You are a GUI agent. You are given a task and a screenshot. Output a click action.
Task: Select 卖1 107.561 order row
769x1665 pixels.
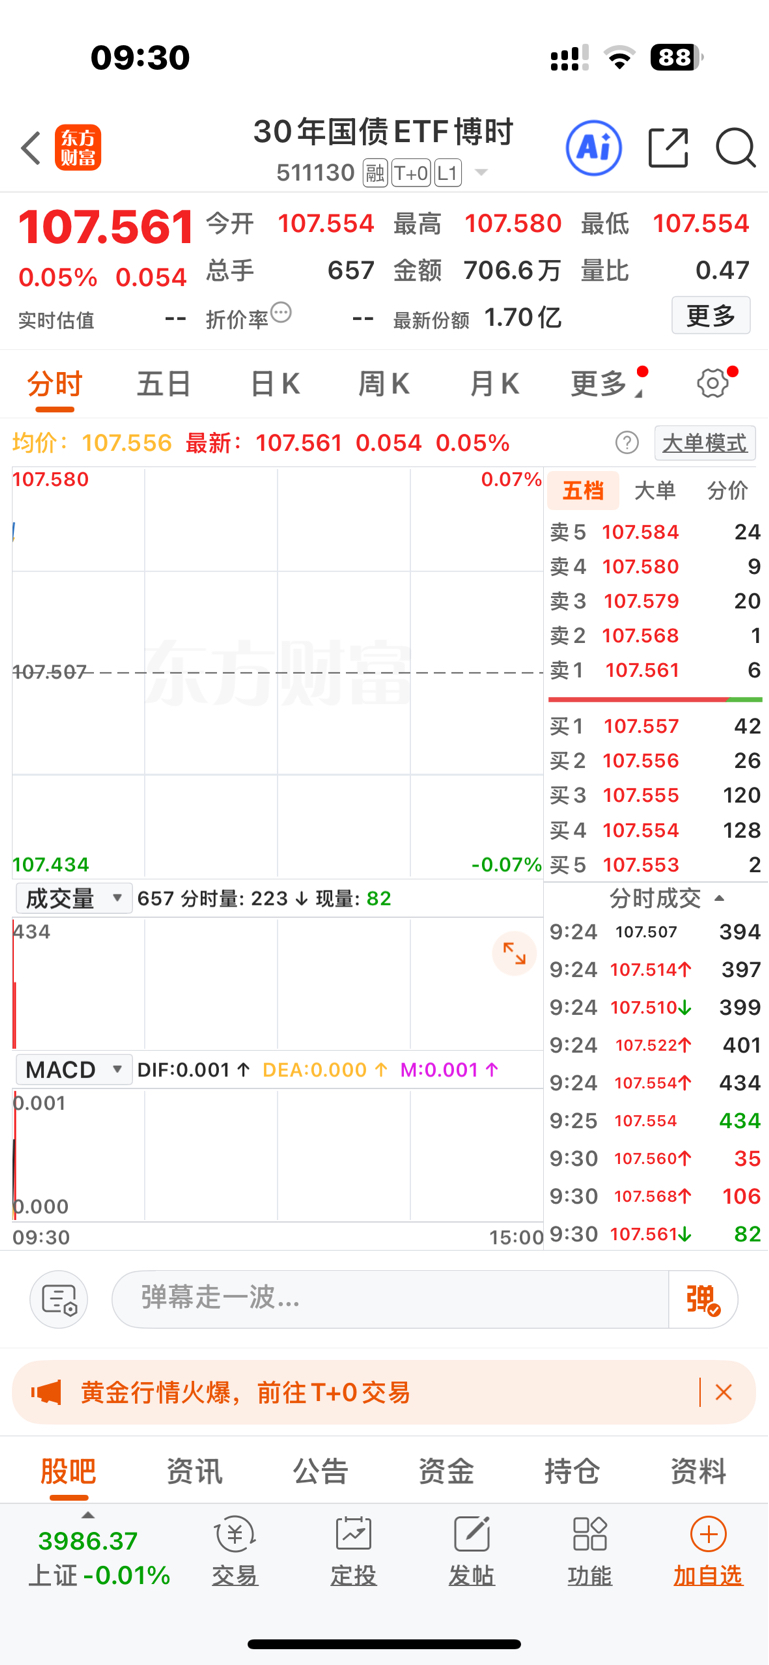[655, 670]
